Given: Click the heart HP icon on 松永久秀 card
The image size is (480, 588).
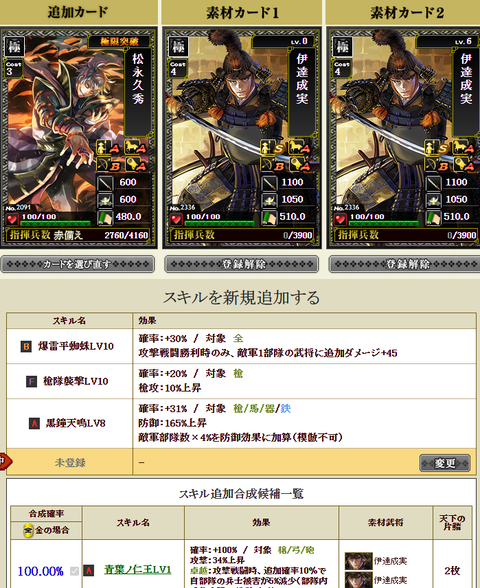Looking at the screenshot, I should [12, 219].
